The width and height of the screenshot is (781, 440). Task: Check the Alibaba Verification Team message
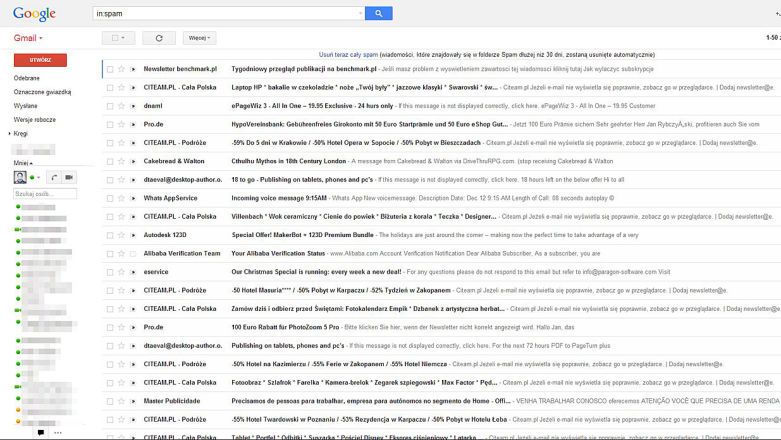pos(110,254)
